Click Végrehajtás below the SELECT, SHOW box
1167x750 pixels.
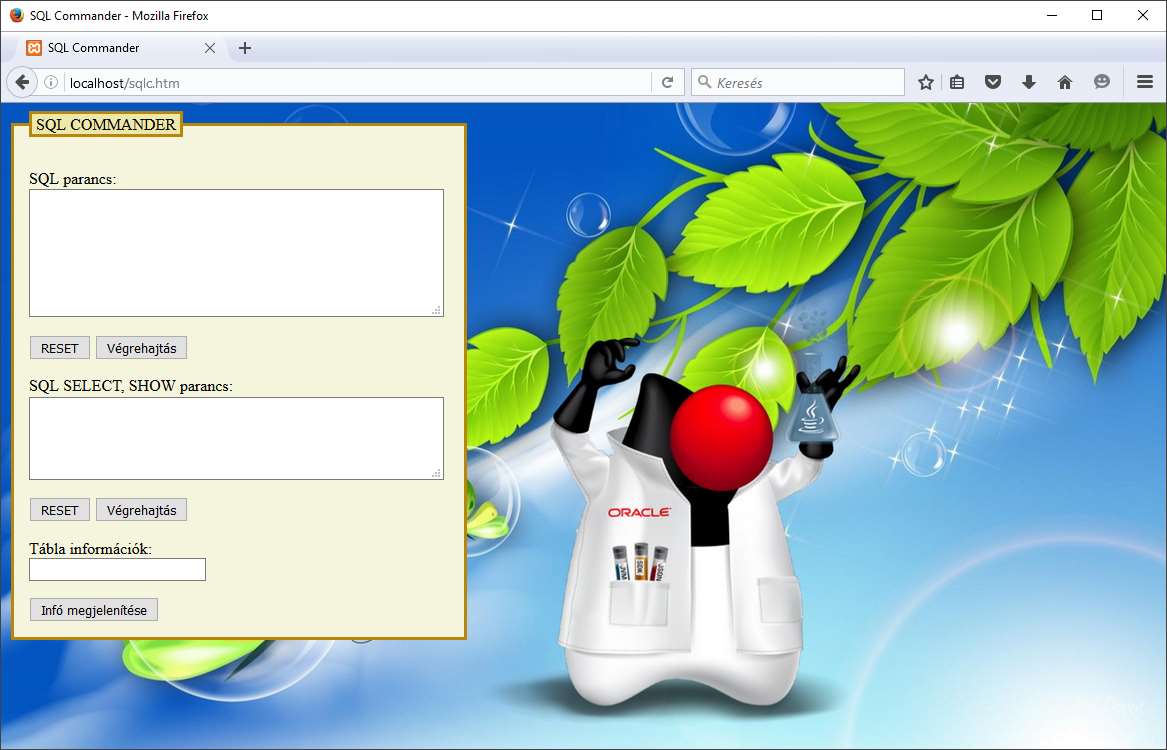click(x=141, y=510)
